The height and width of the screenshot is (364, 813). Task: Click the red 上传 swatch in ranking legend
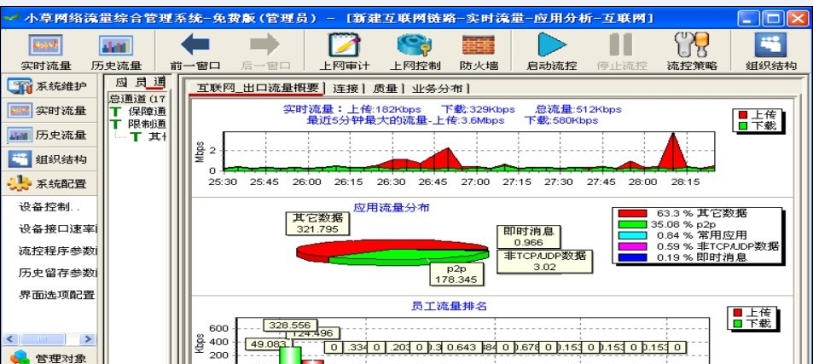[737, 313]
